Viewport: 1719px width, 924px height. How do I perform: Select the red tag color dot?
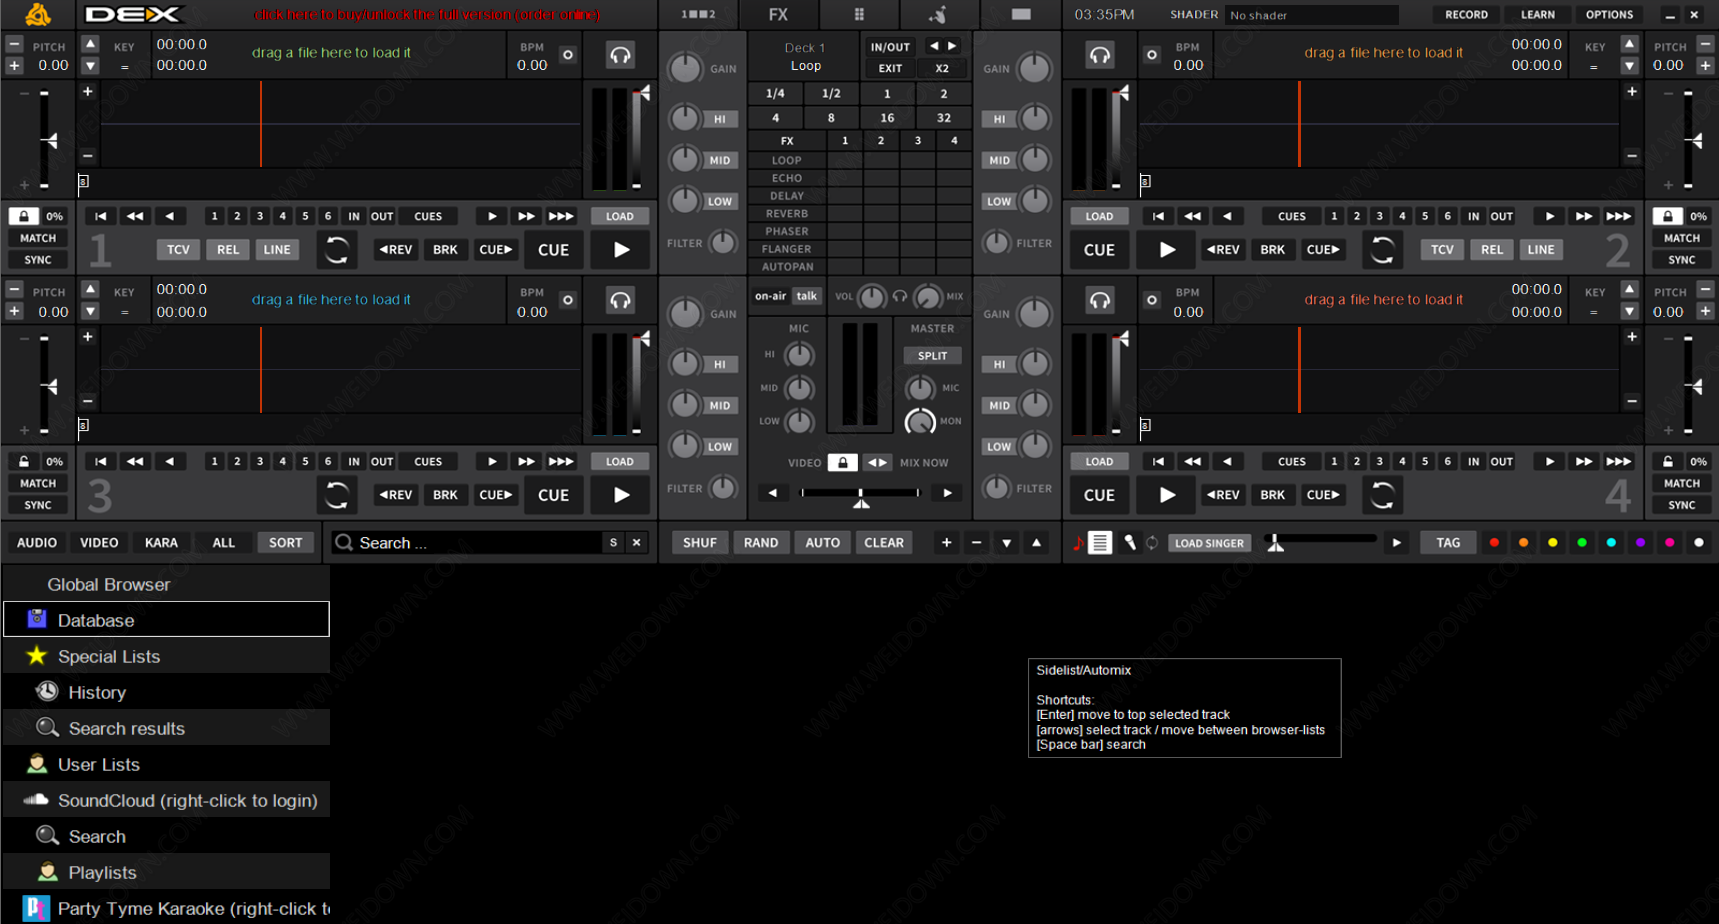pos(1494,543)
